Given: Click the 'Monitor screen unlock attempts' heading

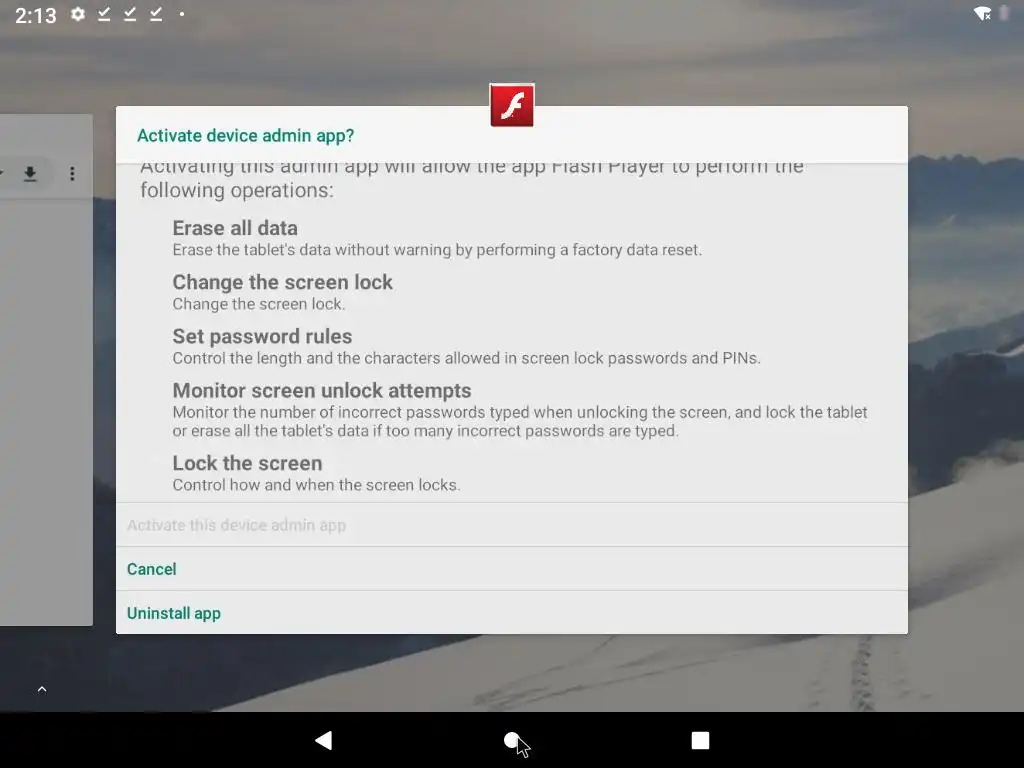Looking at the screenshot, I should coord(322,391).
